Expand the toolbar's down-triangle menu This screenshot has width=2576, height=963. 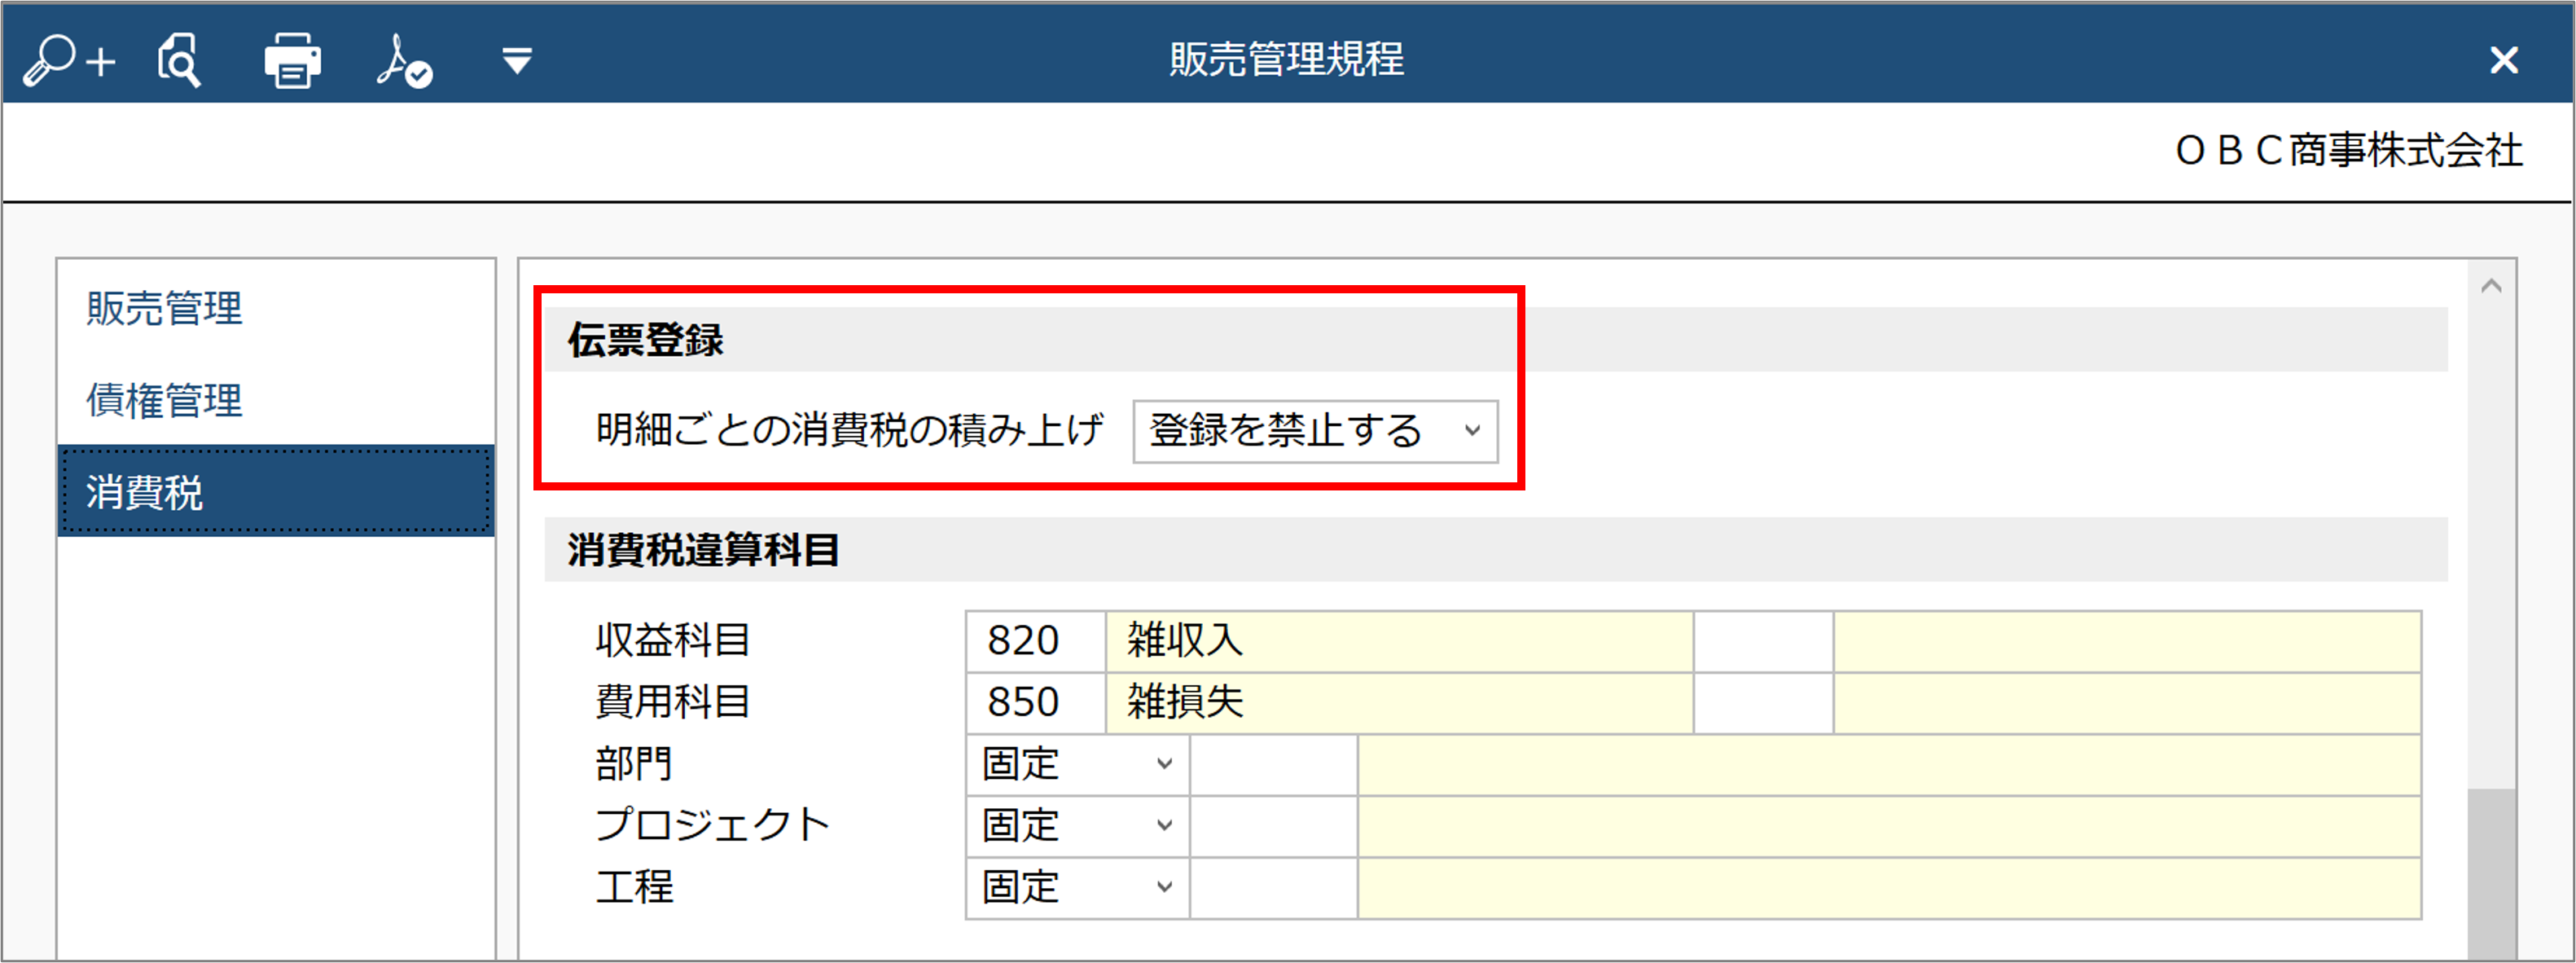point(517,61)
